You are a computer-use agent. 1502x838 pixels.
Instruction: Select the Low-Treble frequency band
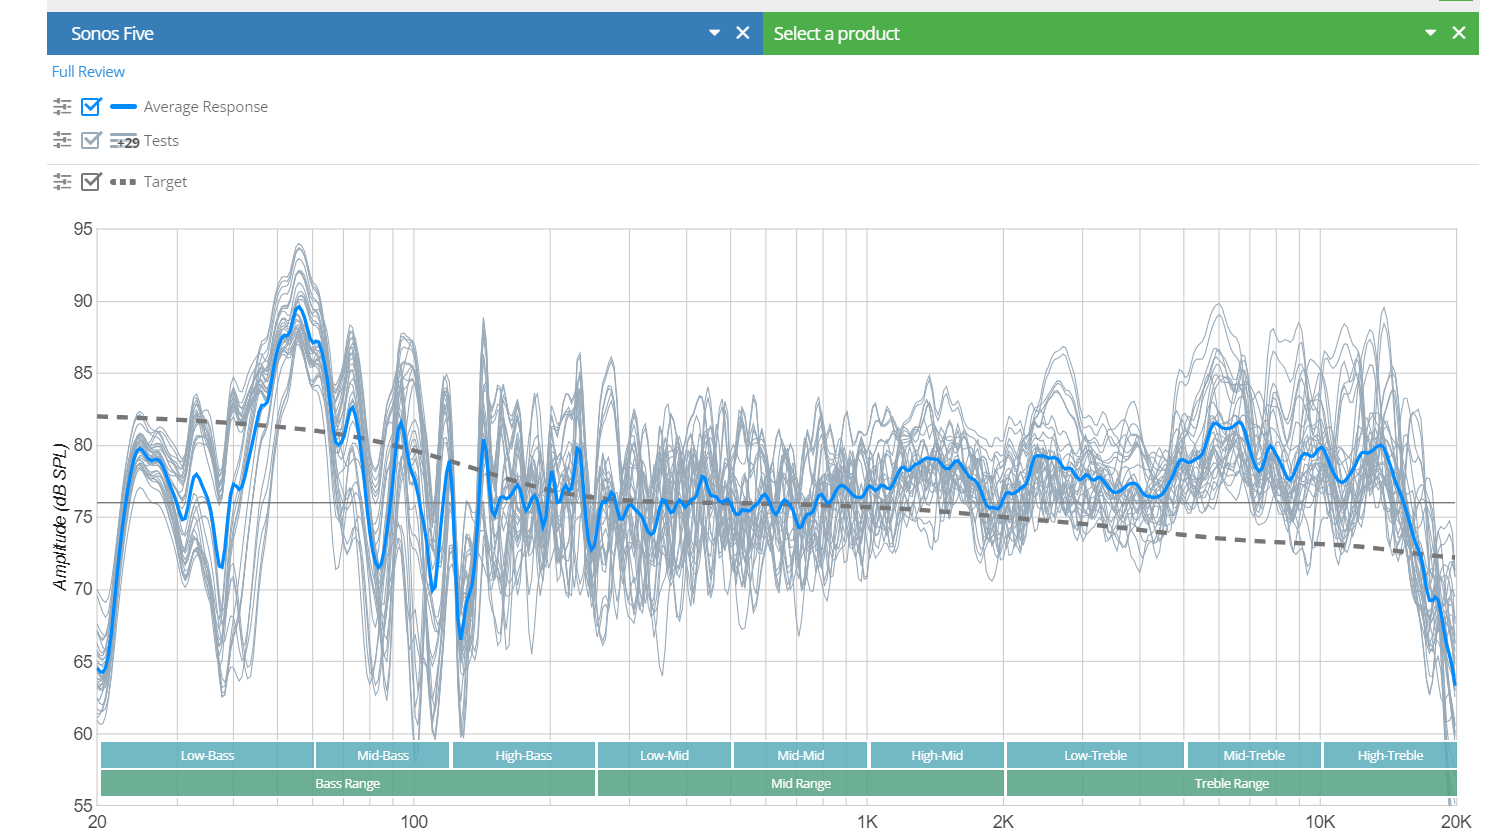[1095, 755]
